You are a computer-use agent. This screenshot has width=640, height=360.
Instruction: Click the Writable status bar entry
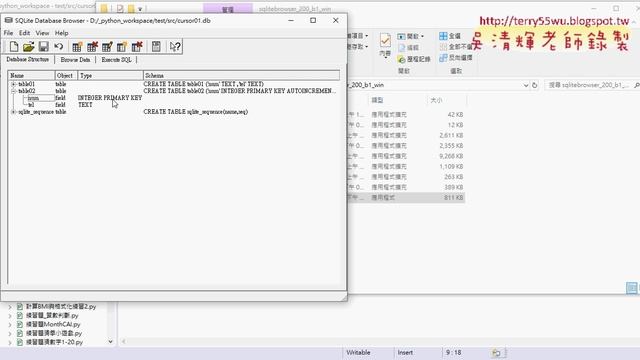(358, 353)
